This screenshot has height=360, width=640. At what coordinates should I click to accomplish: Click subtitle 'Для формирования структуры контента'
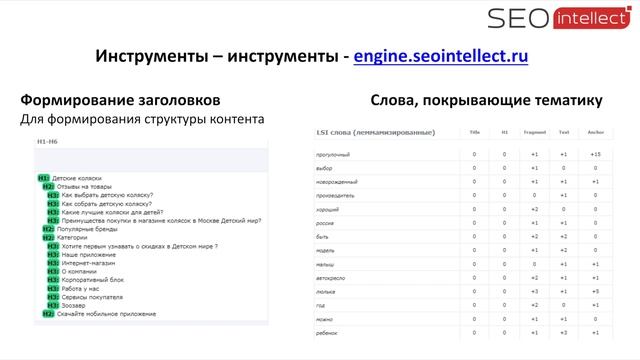(142, 119)
